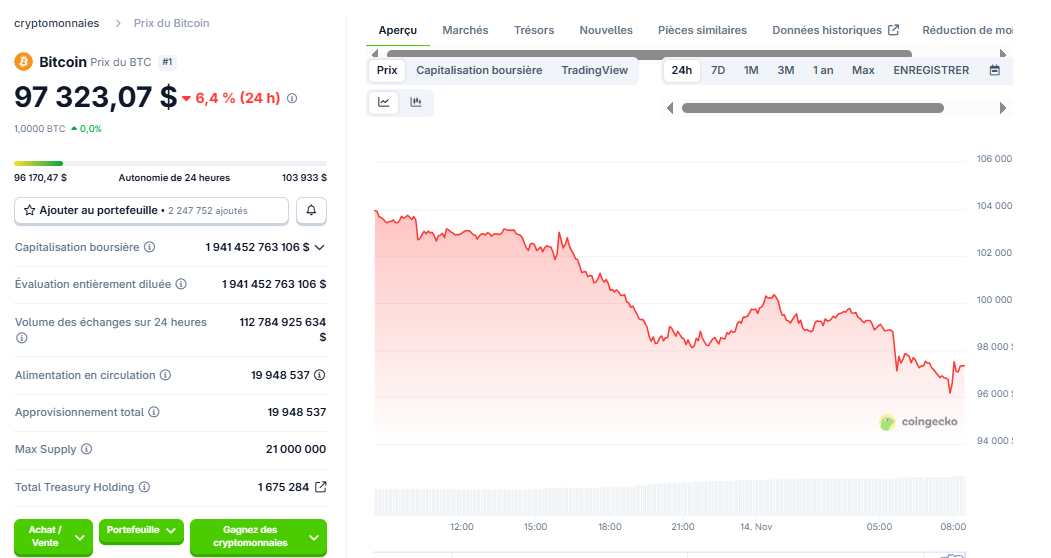Open the price alert bell icon
The image size is (1051, 558).
311,211
